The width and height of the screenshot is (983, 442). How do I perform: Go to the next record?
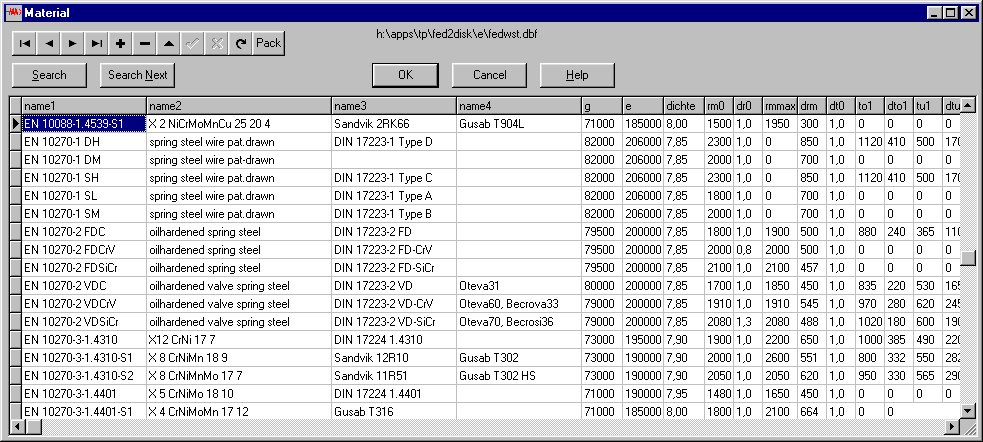pos(73,43)
